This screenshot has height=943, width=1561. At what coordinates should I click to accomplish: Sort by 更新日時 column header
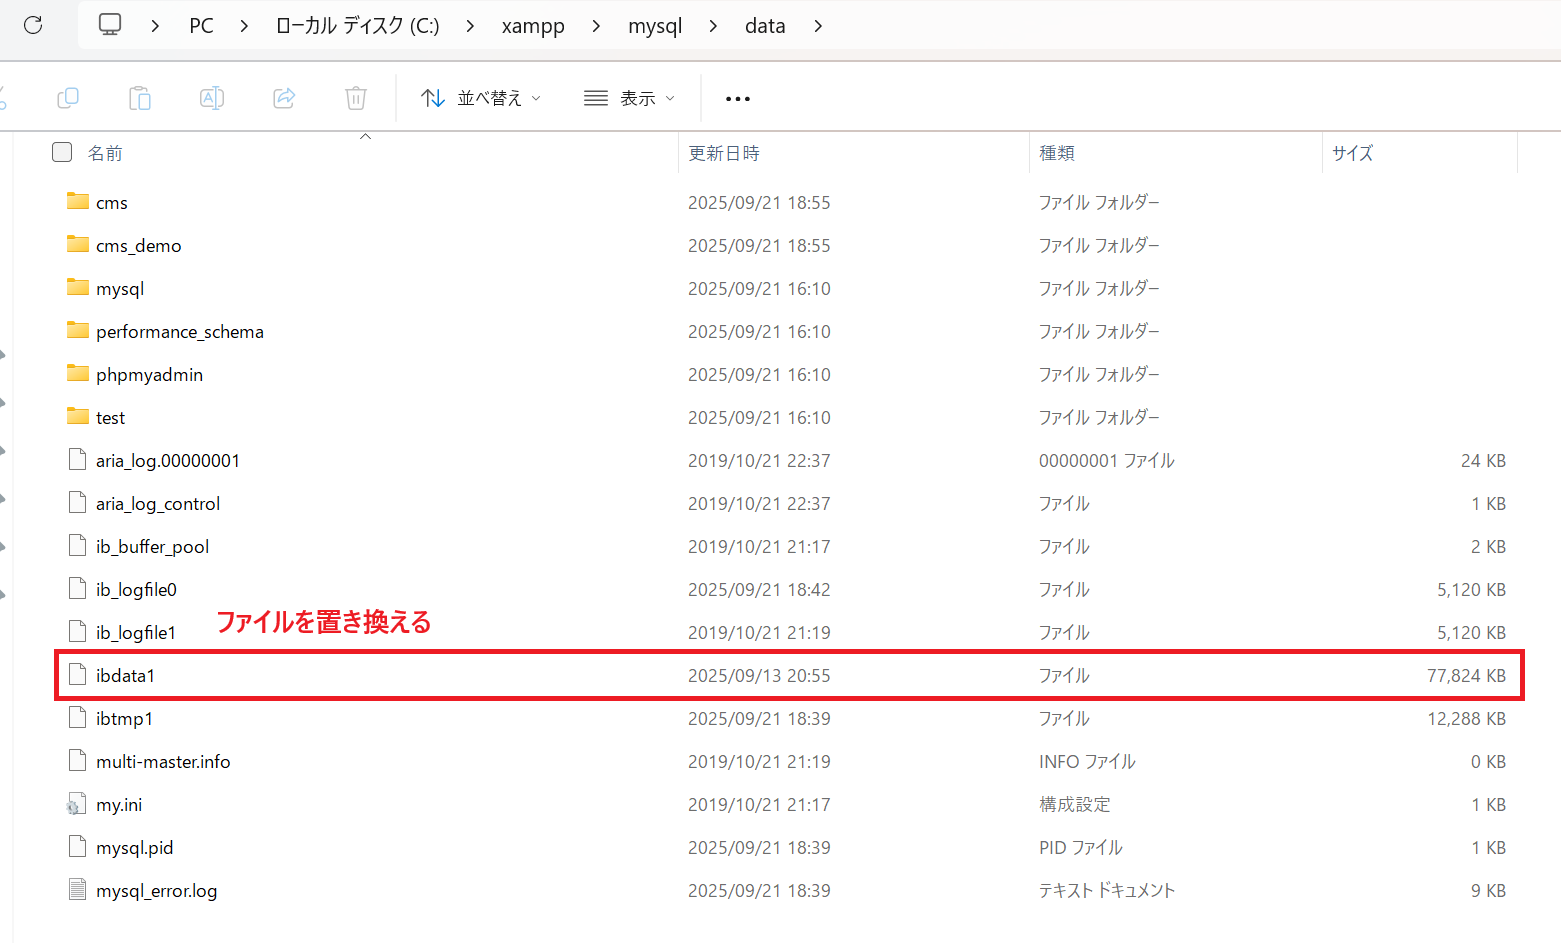pyautogui.click(x=724, y=153)
